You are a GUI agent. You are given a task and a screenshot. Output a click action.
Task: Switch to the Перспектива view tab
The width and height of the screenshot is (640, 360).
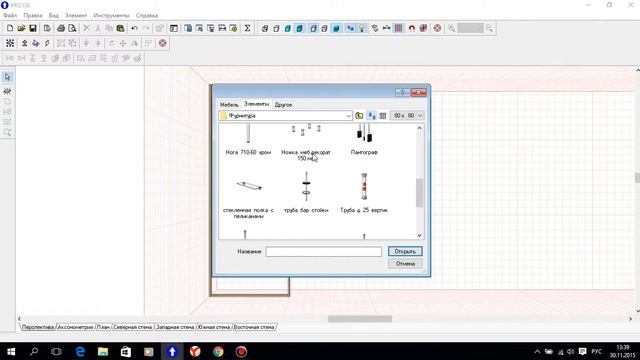click(38, 327)
